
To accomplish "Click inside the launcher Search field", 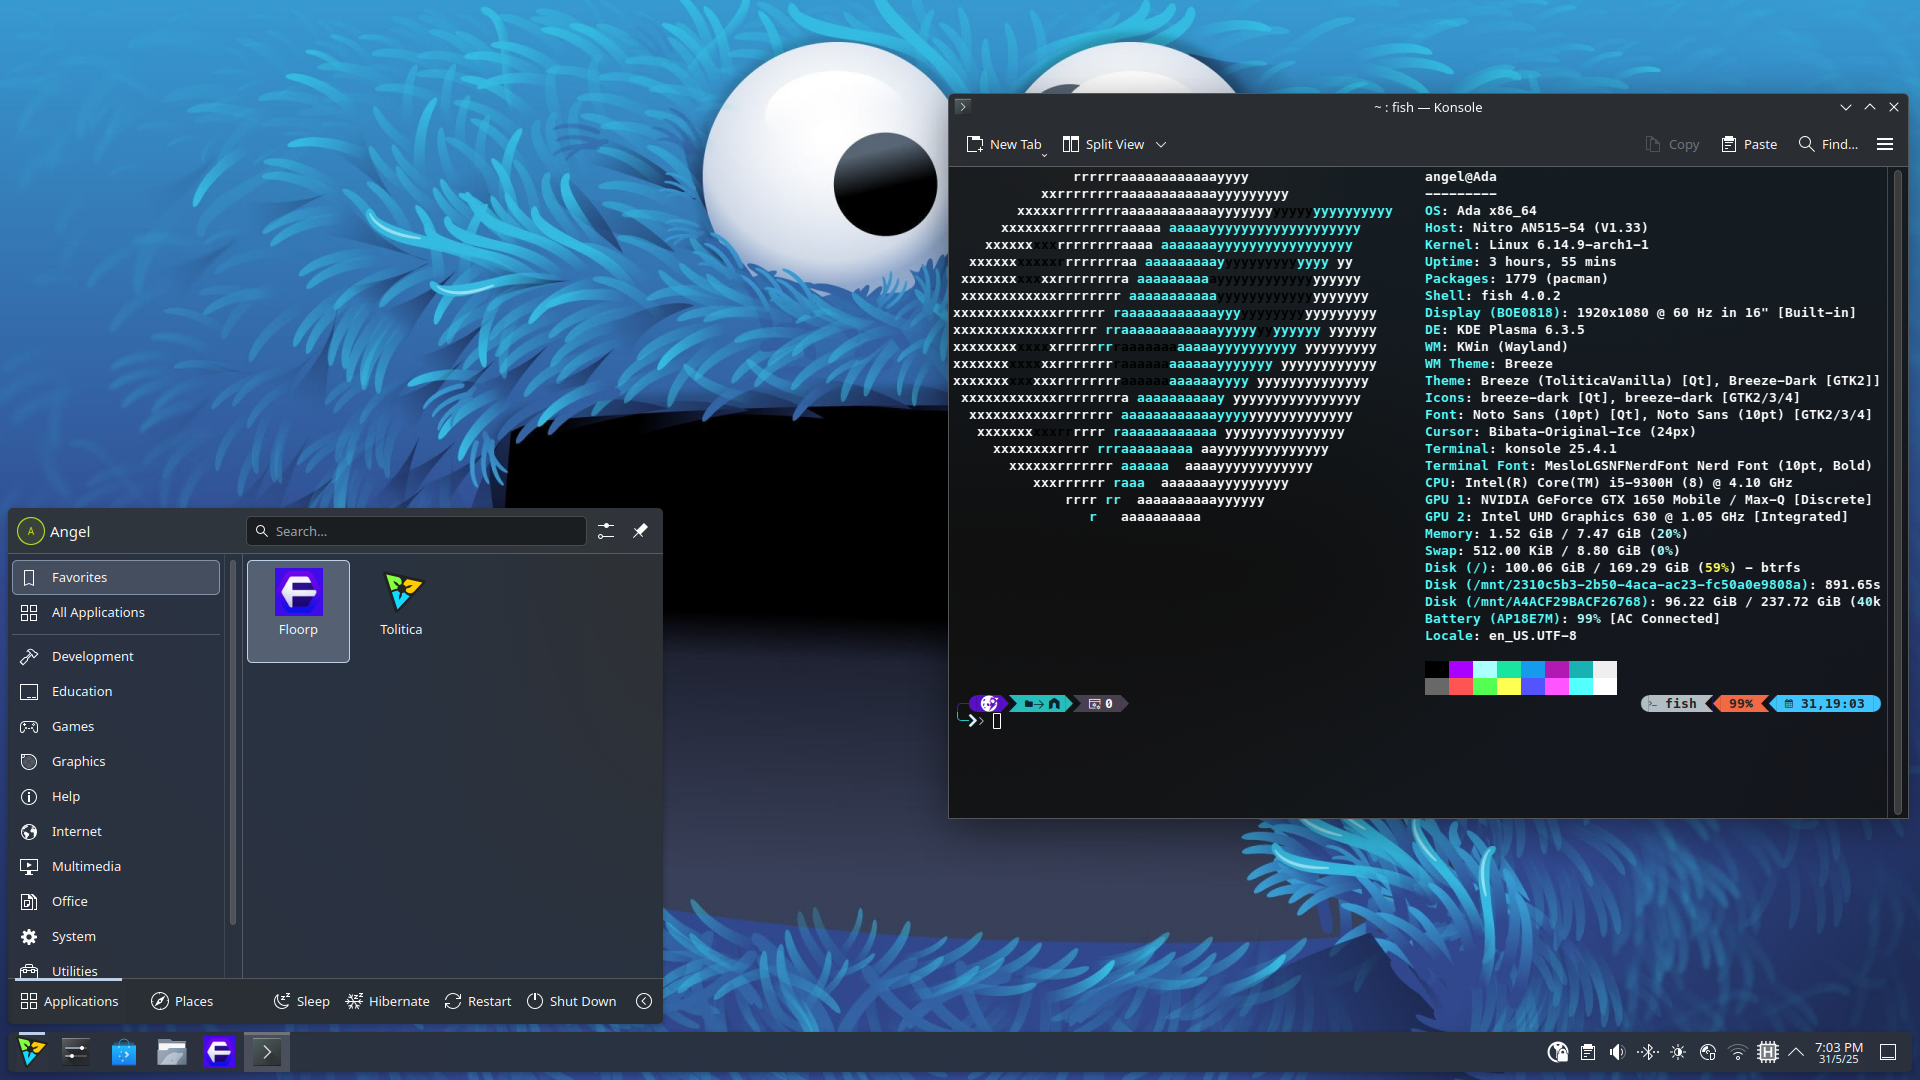I will click(416, 531).
